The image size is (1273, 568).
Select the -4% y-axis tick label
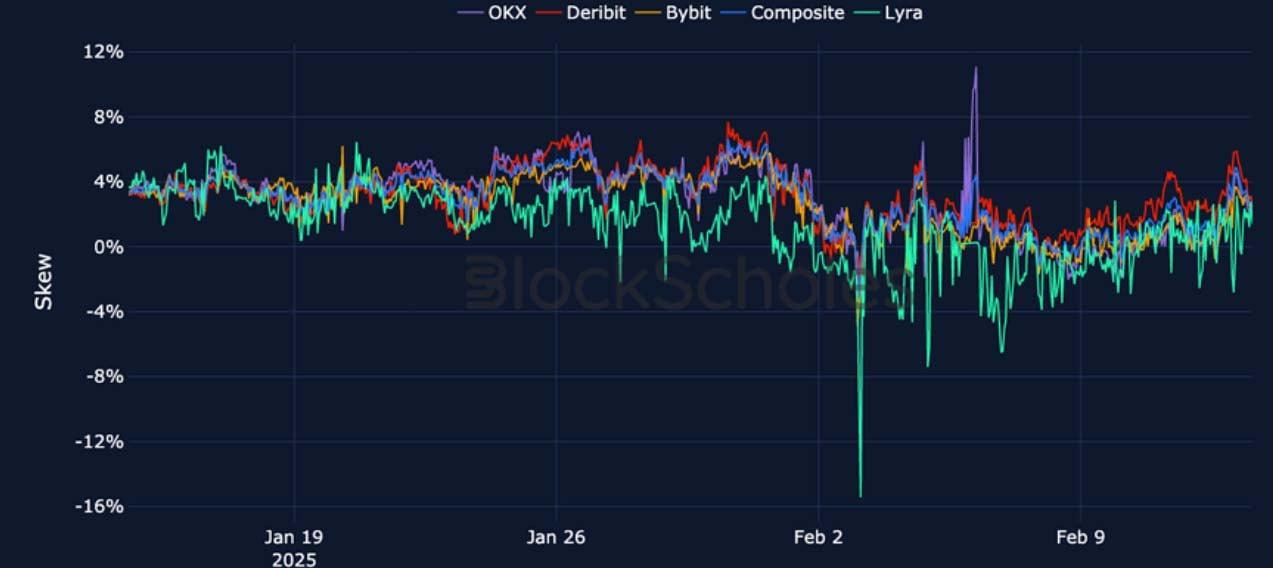tap(102, 312)
